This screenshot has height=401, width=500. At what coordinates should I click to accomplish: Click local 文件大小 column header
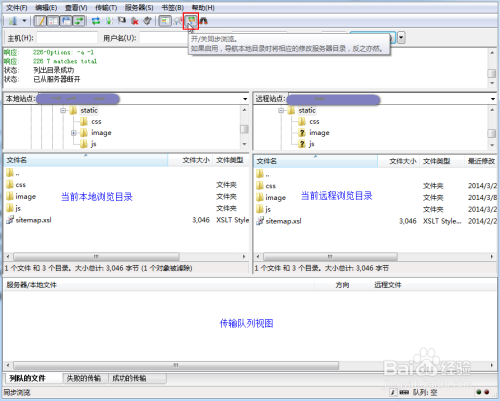[190, 160]
